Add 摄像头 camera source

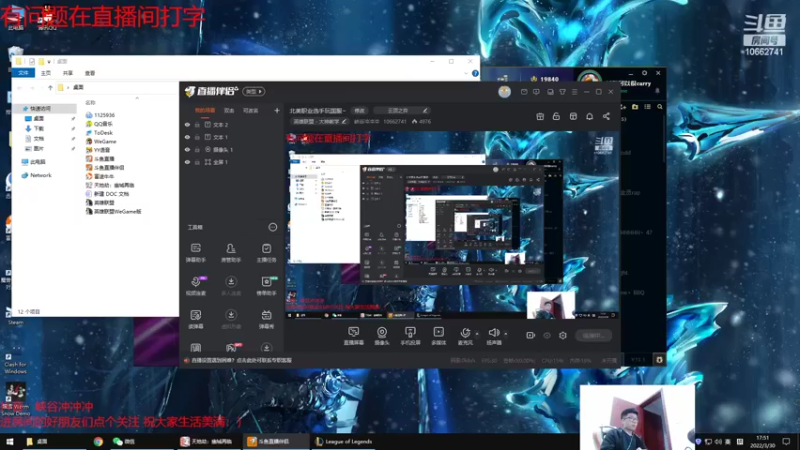click(x=382, y=336)
